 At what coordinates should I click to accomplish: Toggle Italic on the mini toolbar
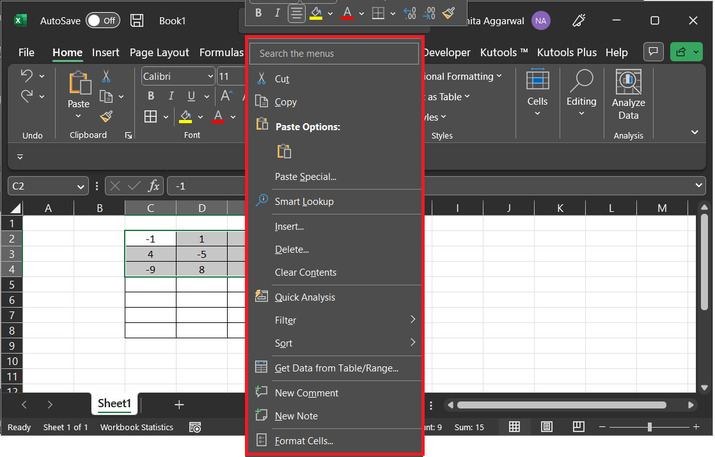(x=277, y=13)
